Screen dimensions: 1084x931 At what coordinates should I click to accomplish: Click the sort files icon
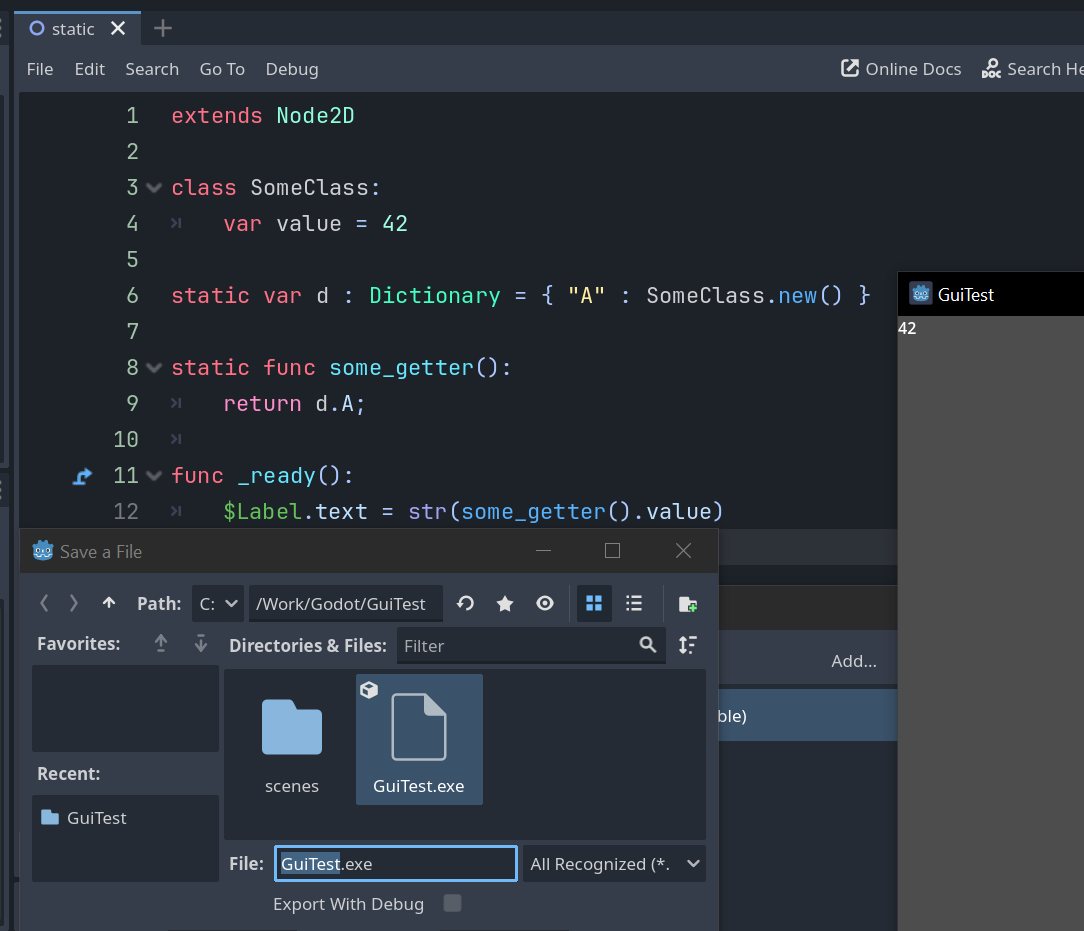pos(688,645)
